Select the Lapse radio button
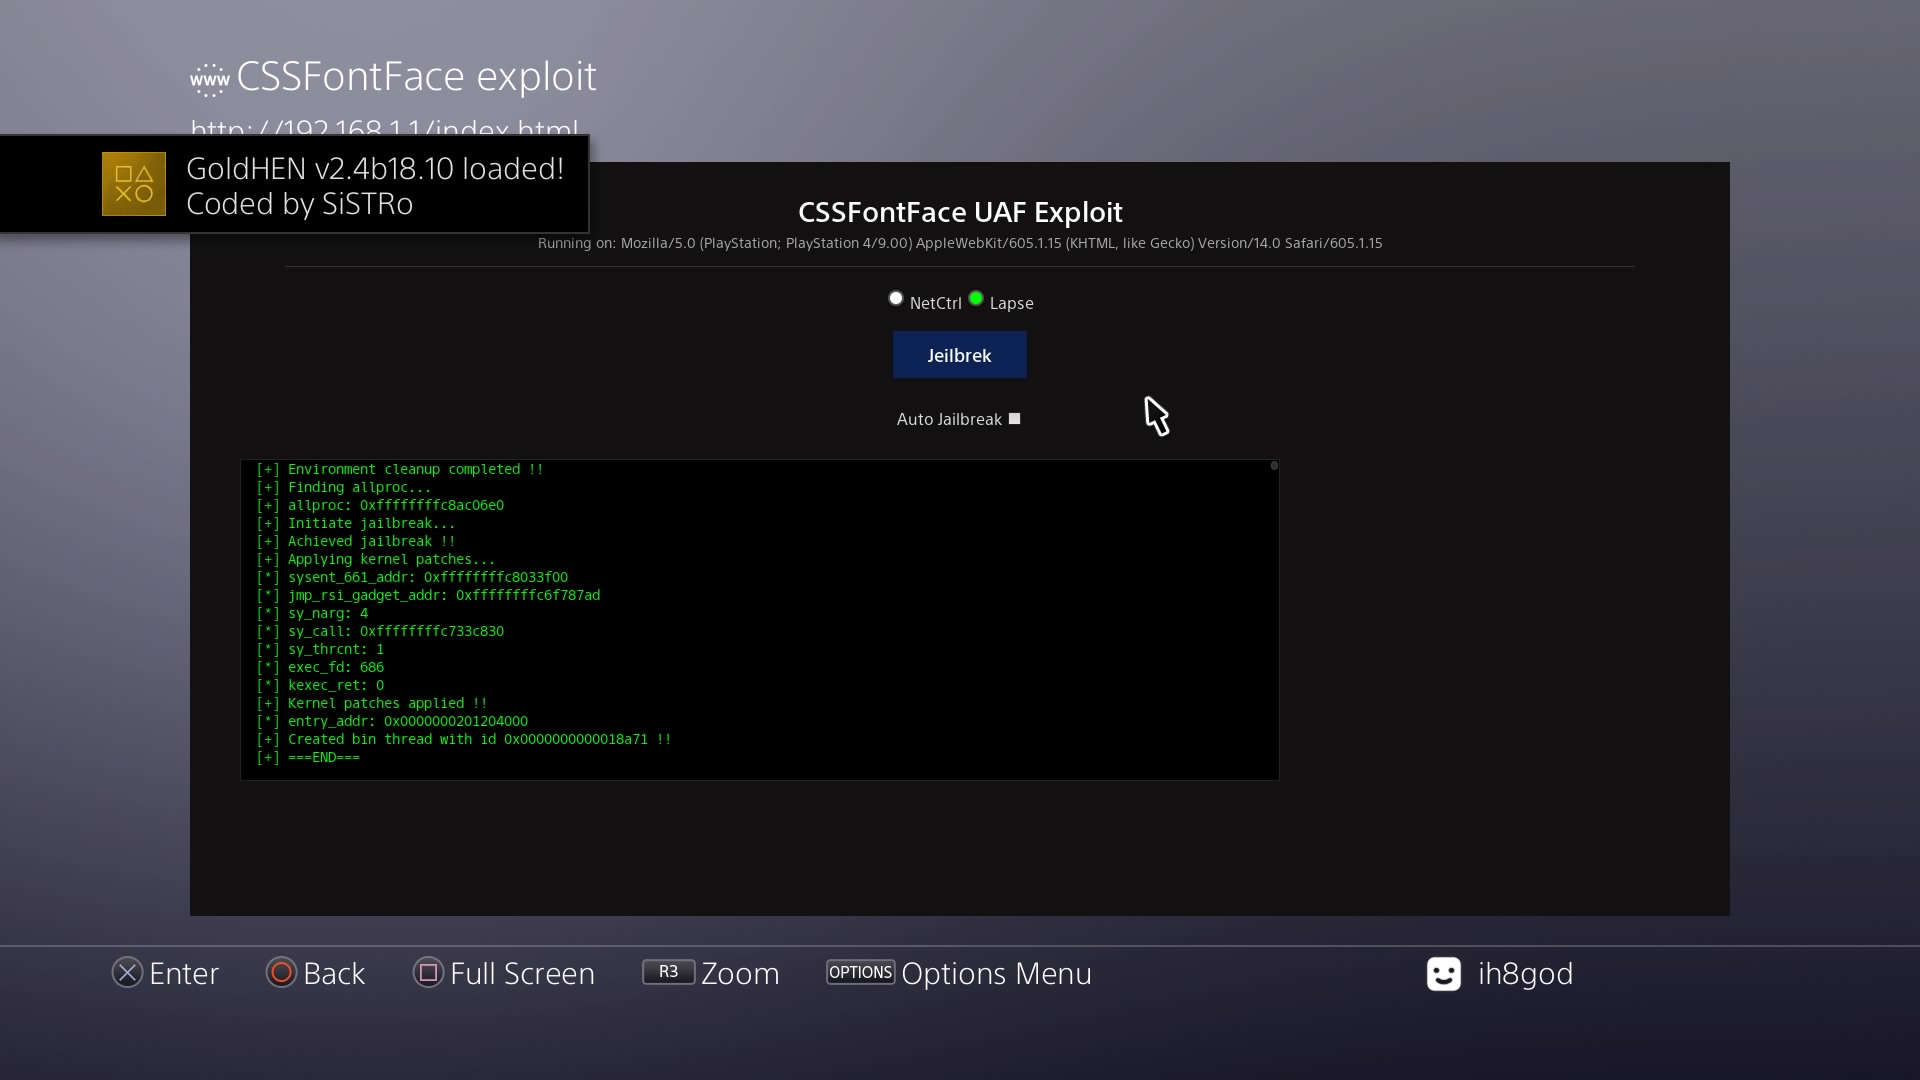This screenshot has height=1080, width=1920. point(976,298)
